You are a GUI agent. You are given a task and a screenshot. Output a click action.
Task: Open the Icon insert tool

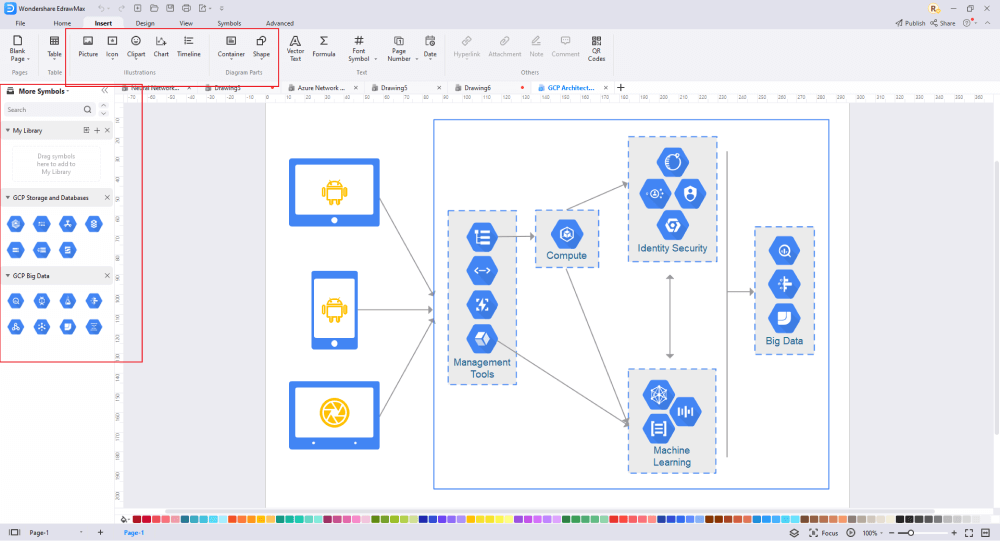pos(112,47)
